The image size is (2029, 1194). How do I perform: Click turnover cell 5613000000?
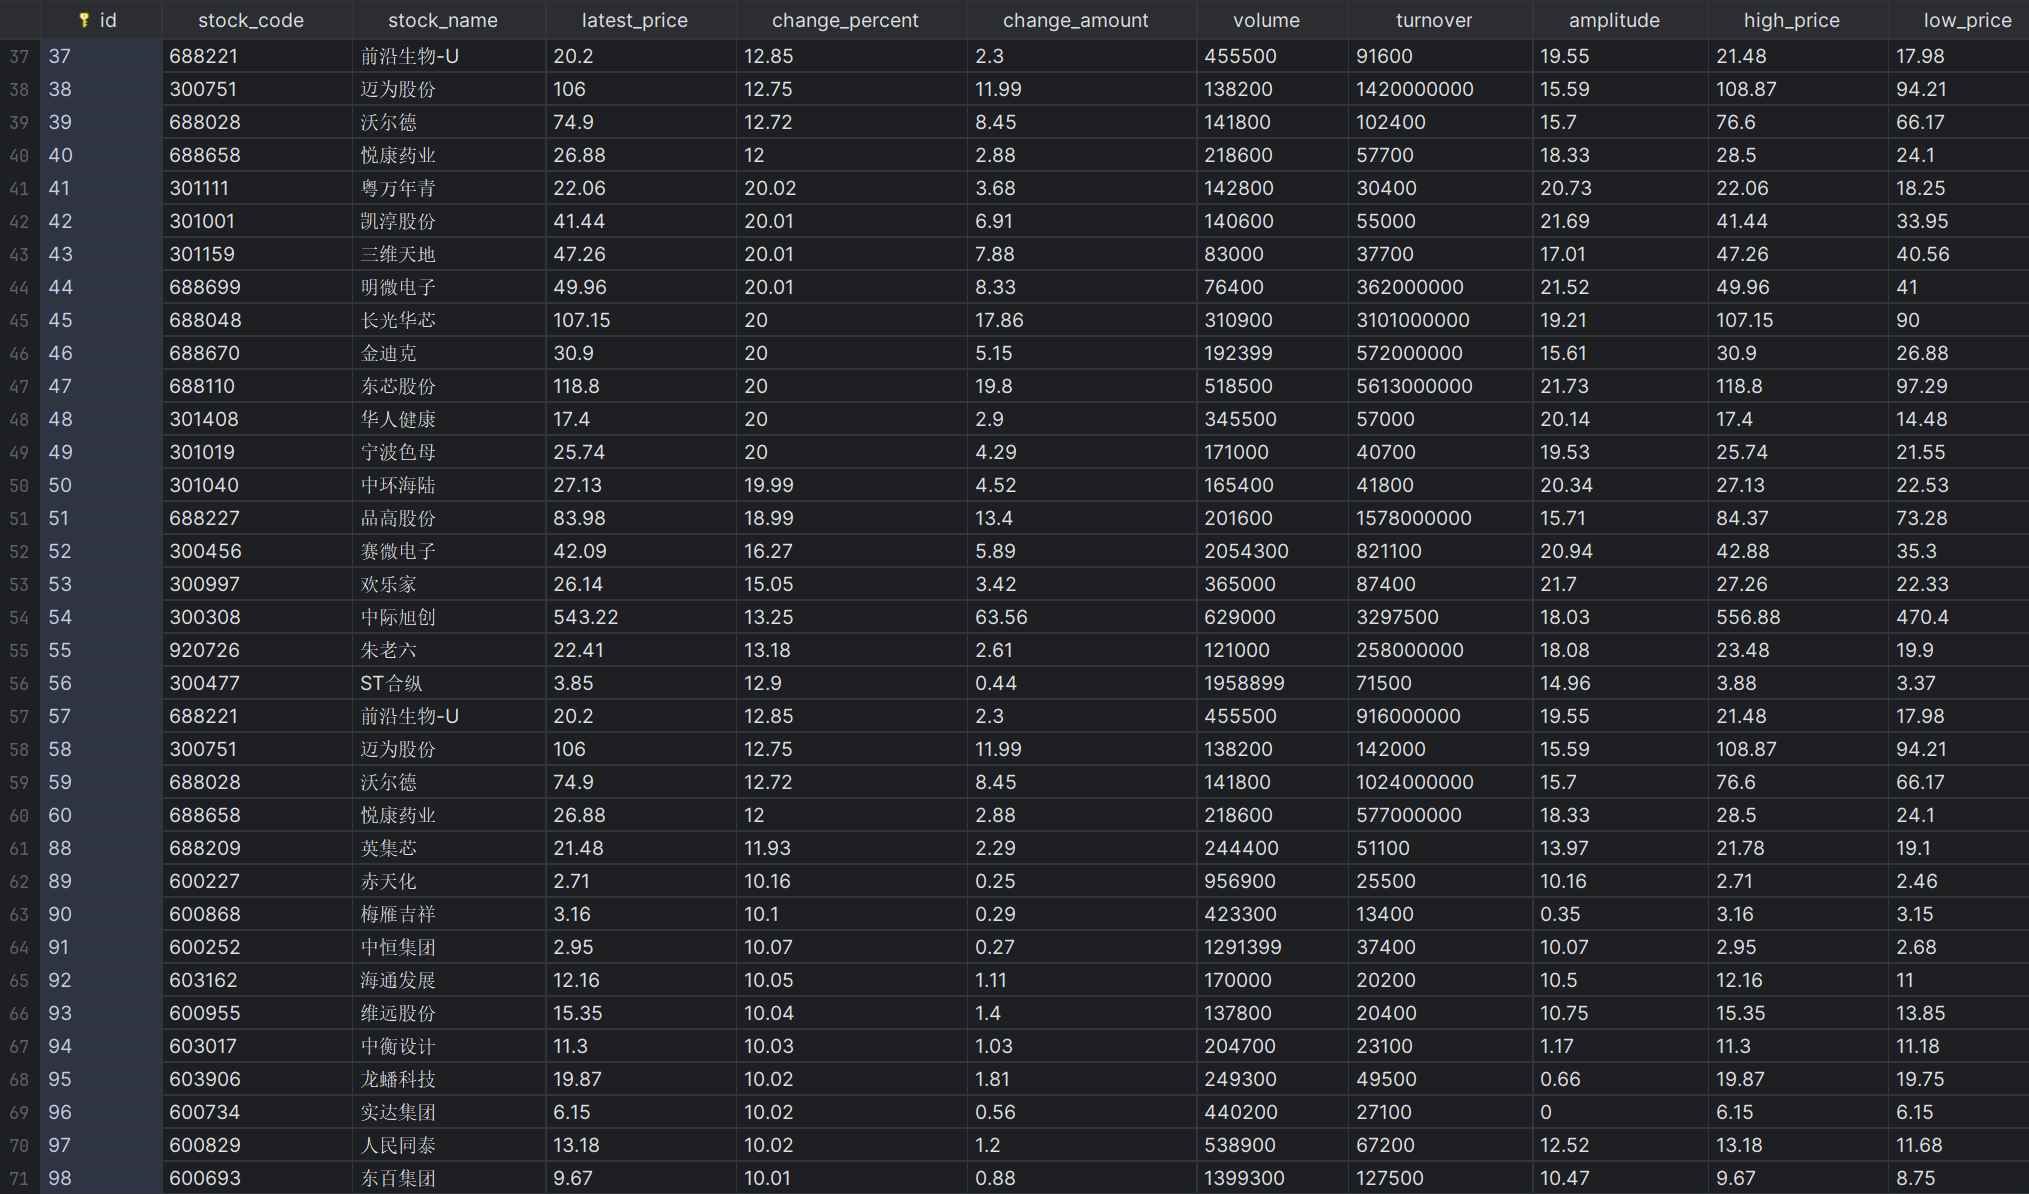(x=1414, y=386)
